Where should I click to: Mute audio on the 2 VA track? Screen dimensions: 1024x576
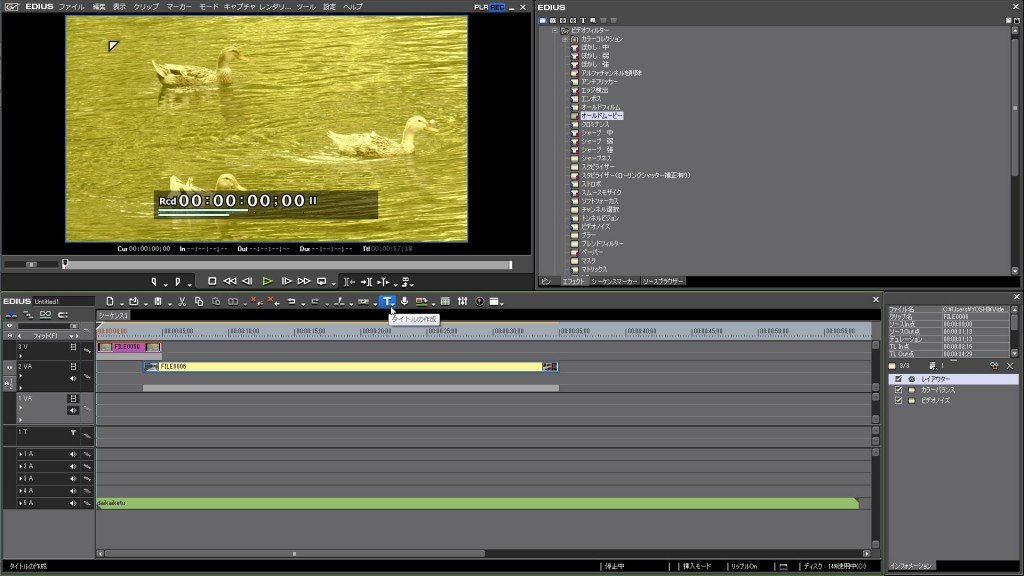(73, 377)
